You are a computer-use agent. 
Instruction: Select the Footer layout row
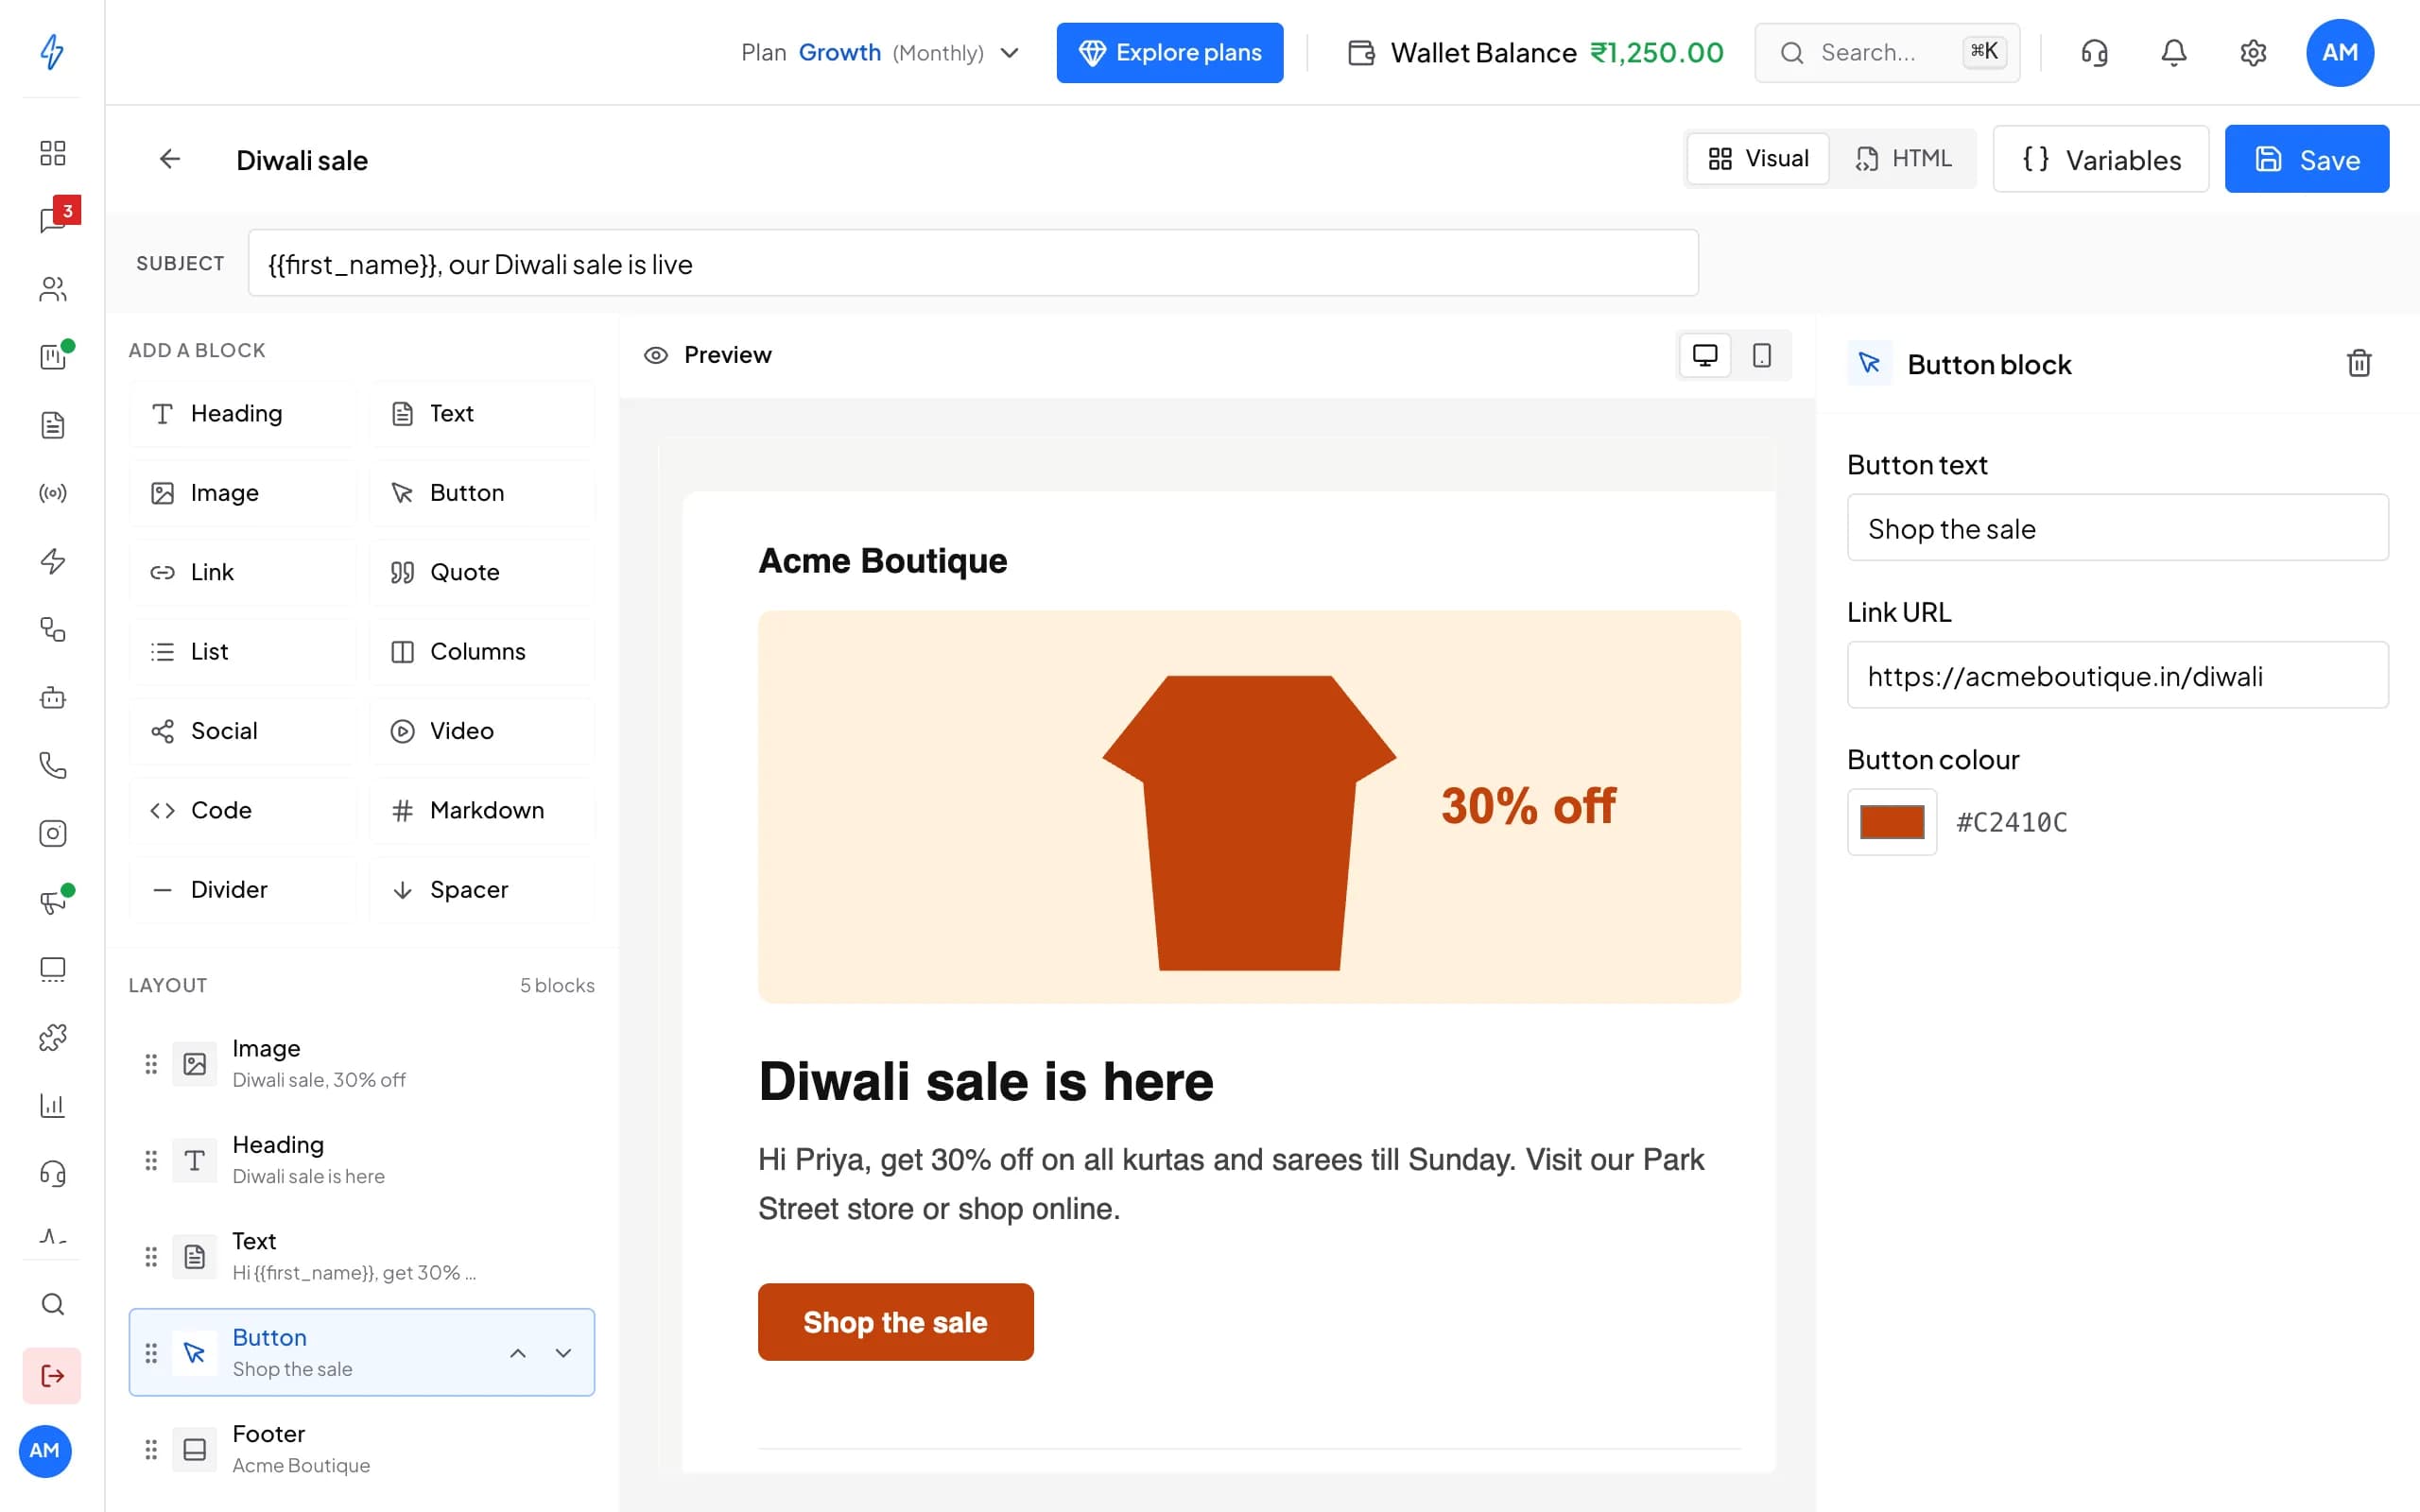362,1449
